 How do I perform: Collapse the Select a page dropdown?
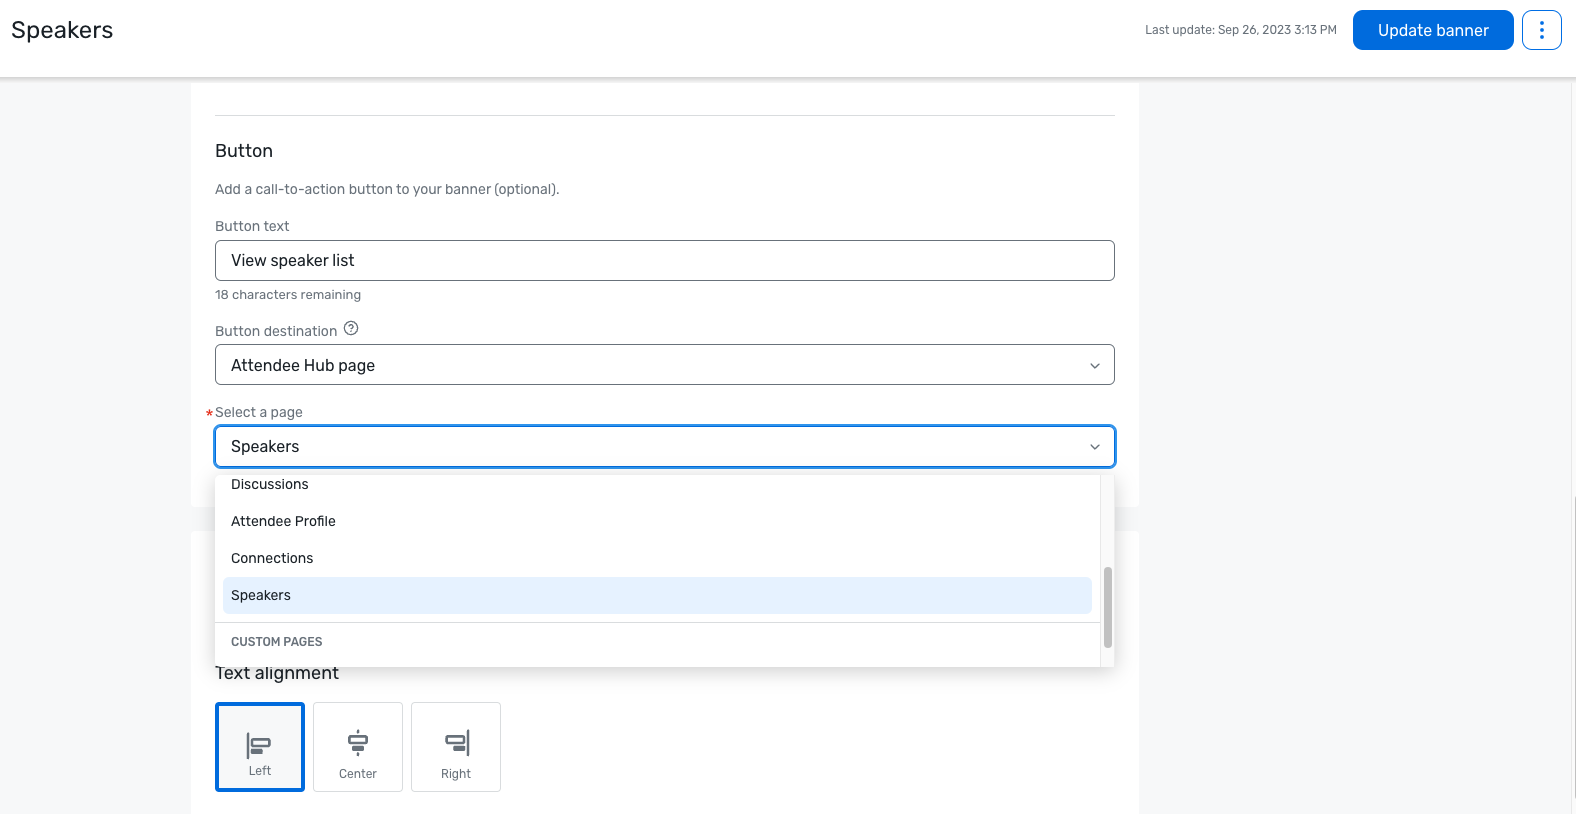point(664,446)
